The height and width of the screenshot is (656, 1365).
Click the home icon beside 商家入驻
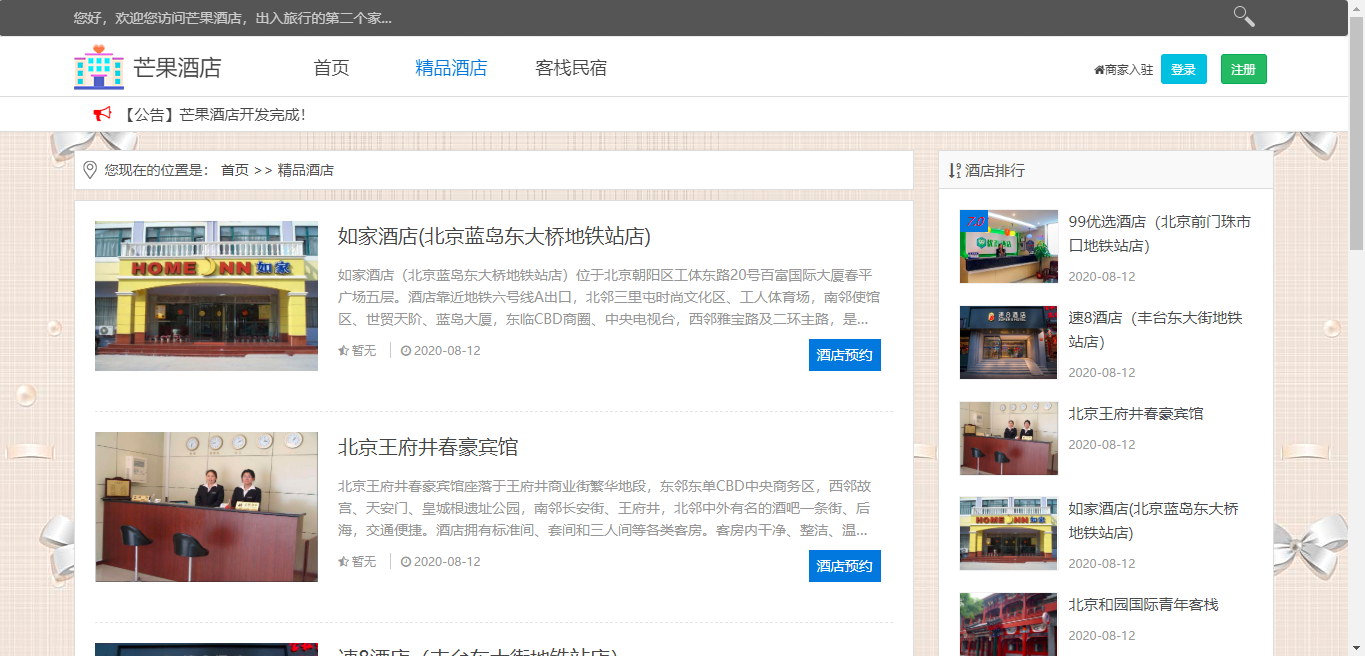1099,70
